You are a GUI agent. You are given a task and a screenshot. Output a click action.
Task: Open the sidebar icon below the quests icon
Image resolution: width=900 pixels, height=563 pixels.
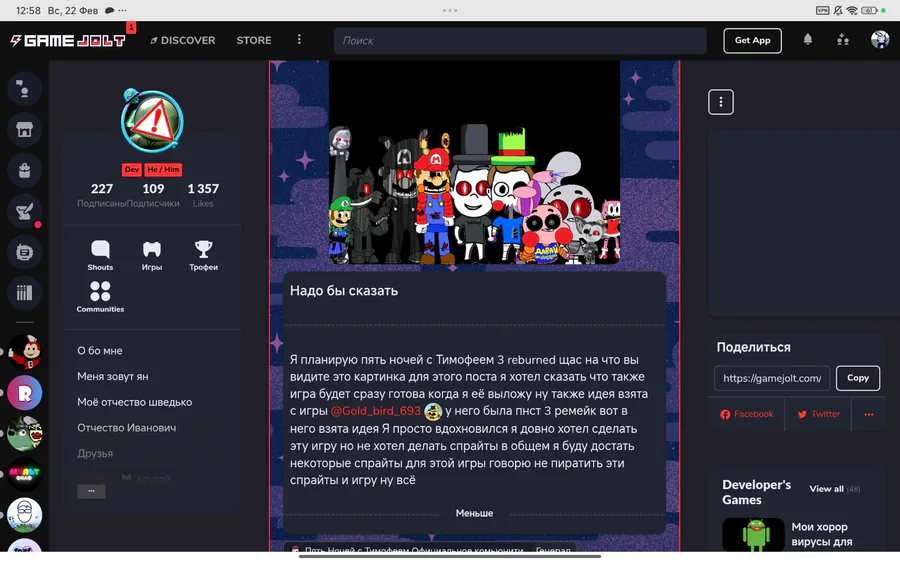pos(24,252)
